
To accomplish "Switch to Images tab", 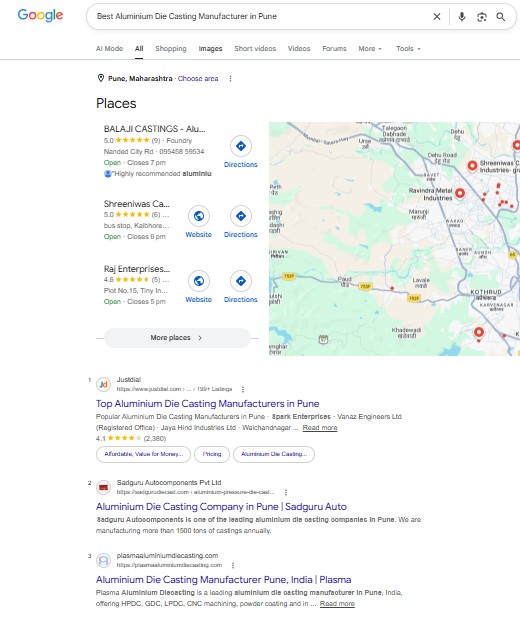I will (210, 48).
